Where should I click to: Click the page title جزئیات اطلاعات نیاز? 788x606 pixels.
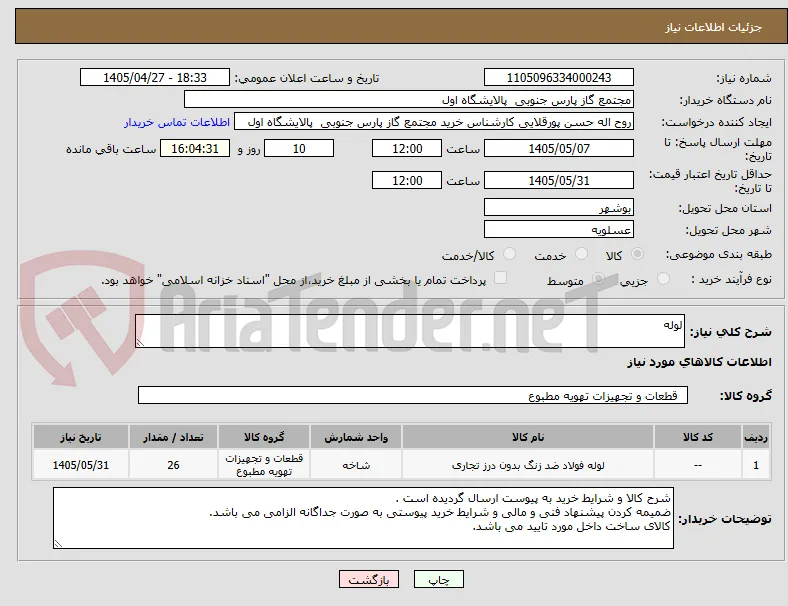pyautogui.click(x=714, y=27)
